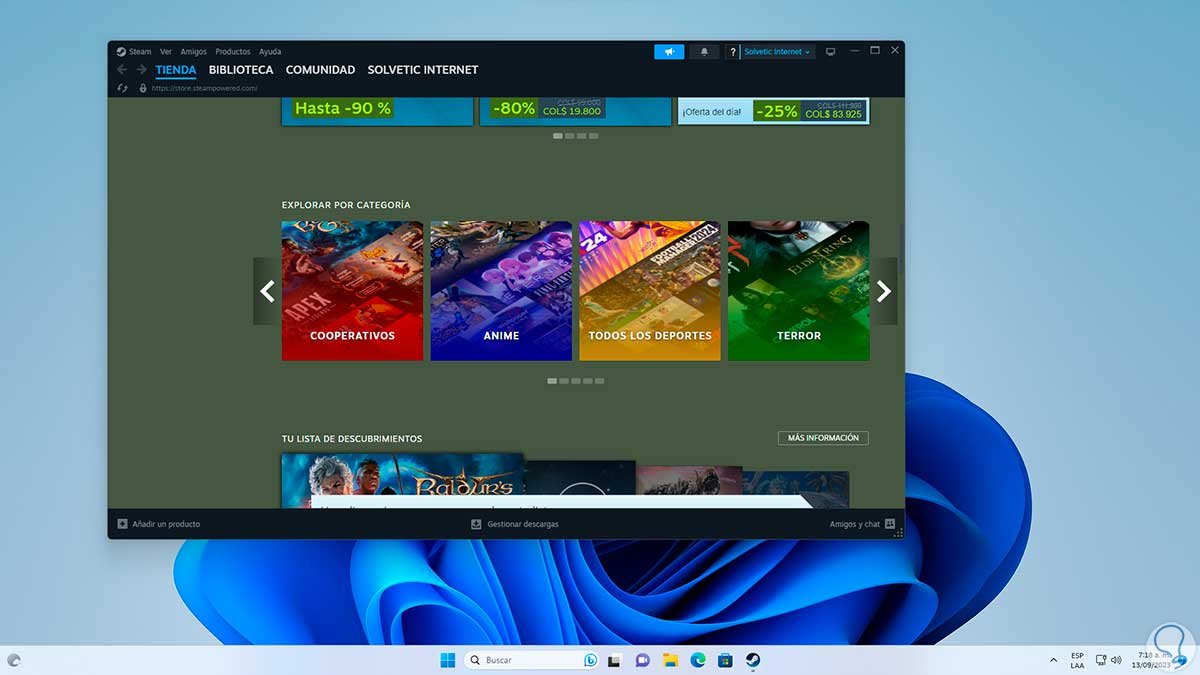The width and height of the screenshot is (1200, 675).
Task: Open Gestionar descargas
Action: [x=523, y=524]
